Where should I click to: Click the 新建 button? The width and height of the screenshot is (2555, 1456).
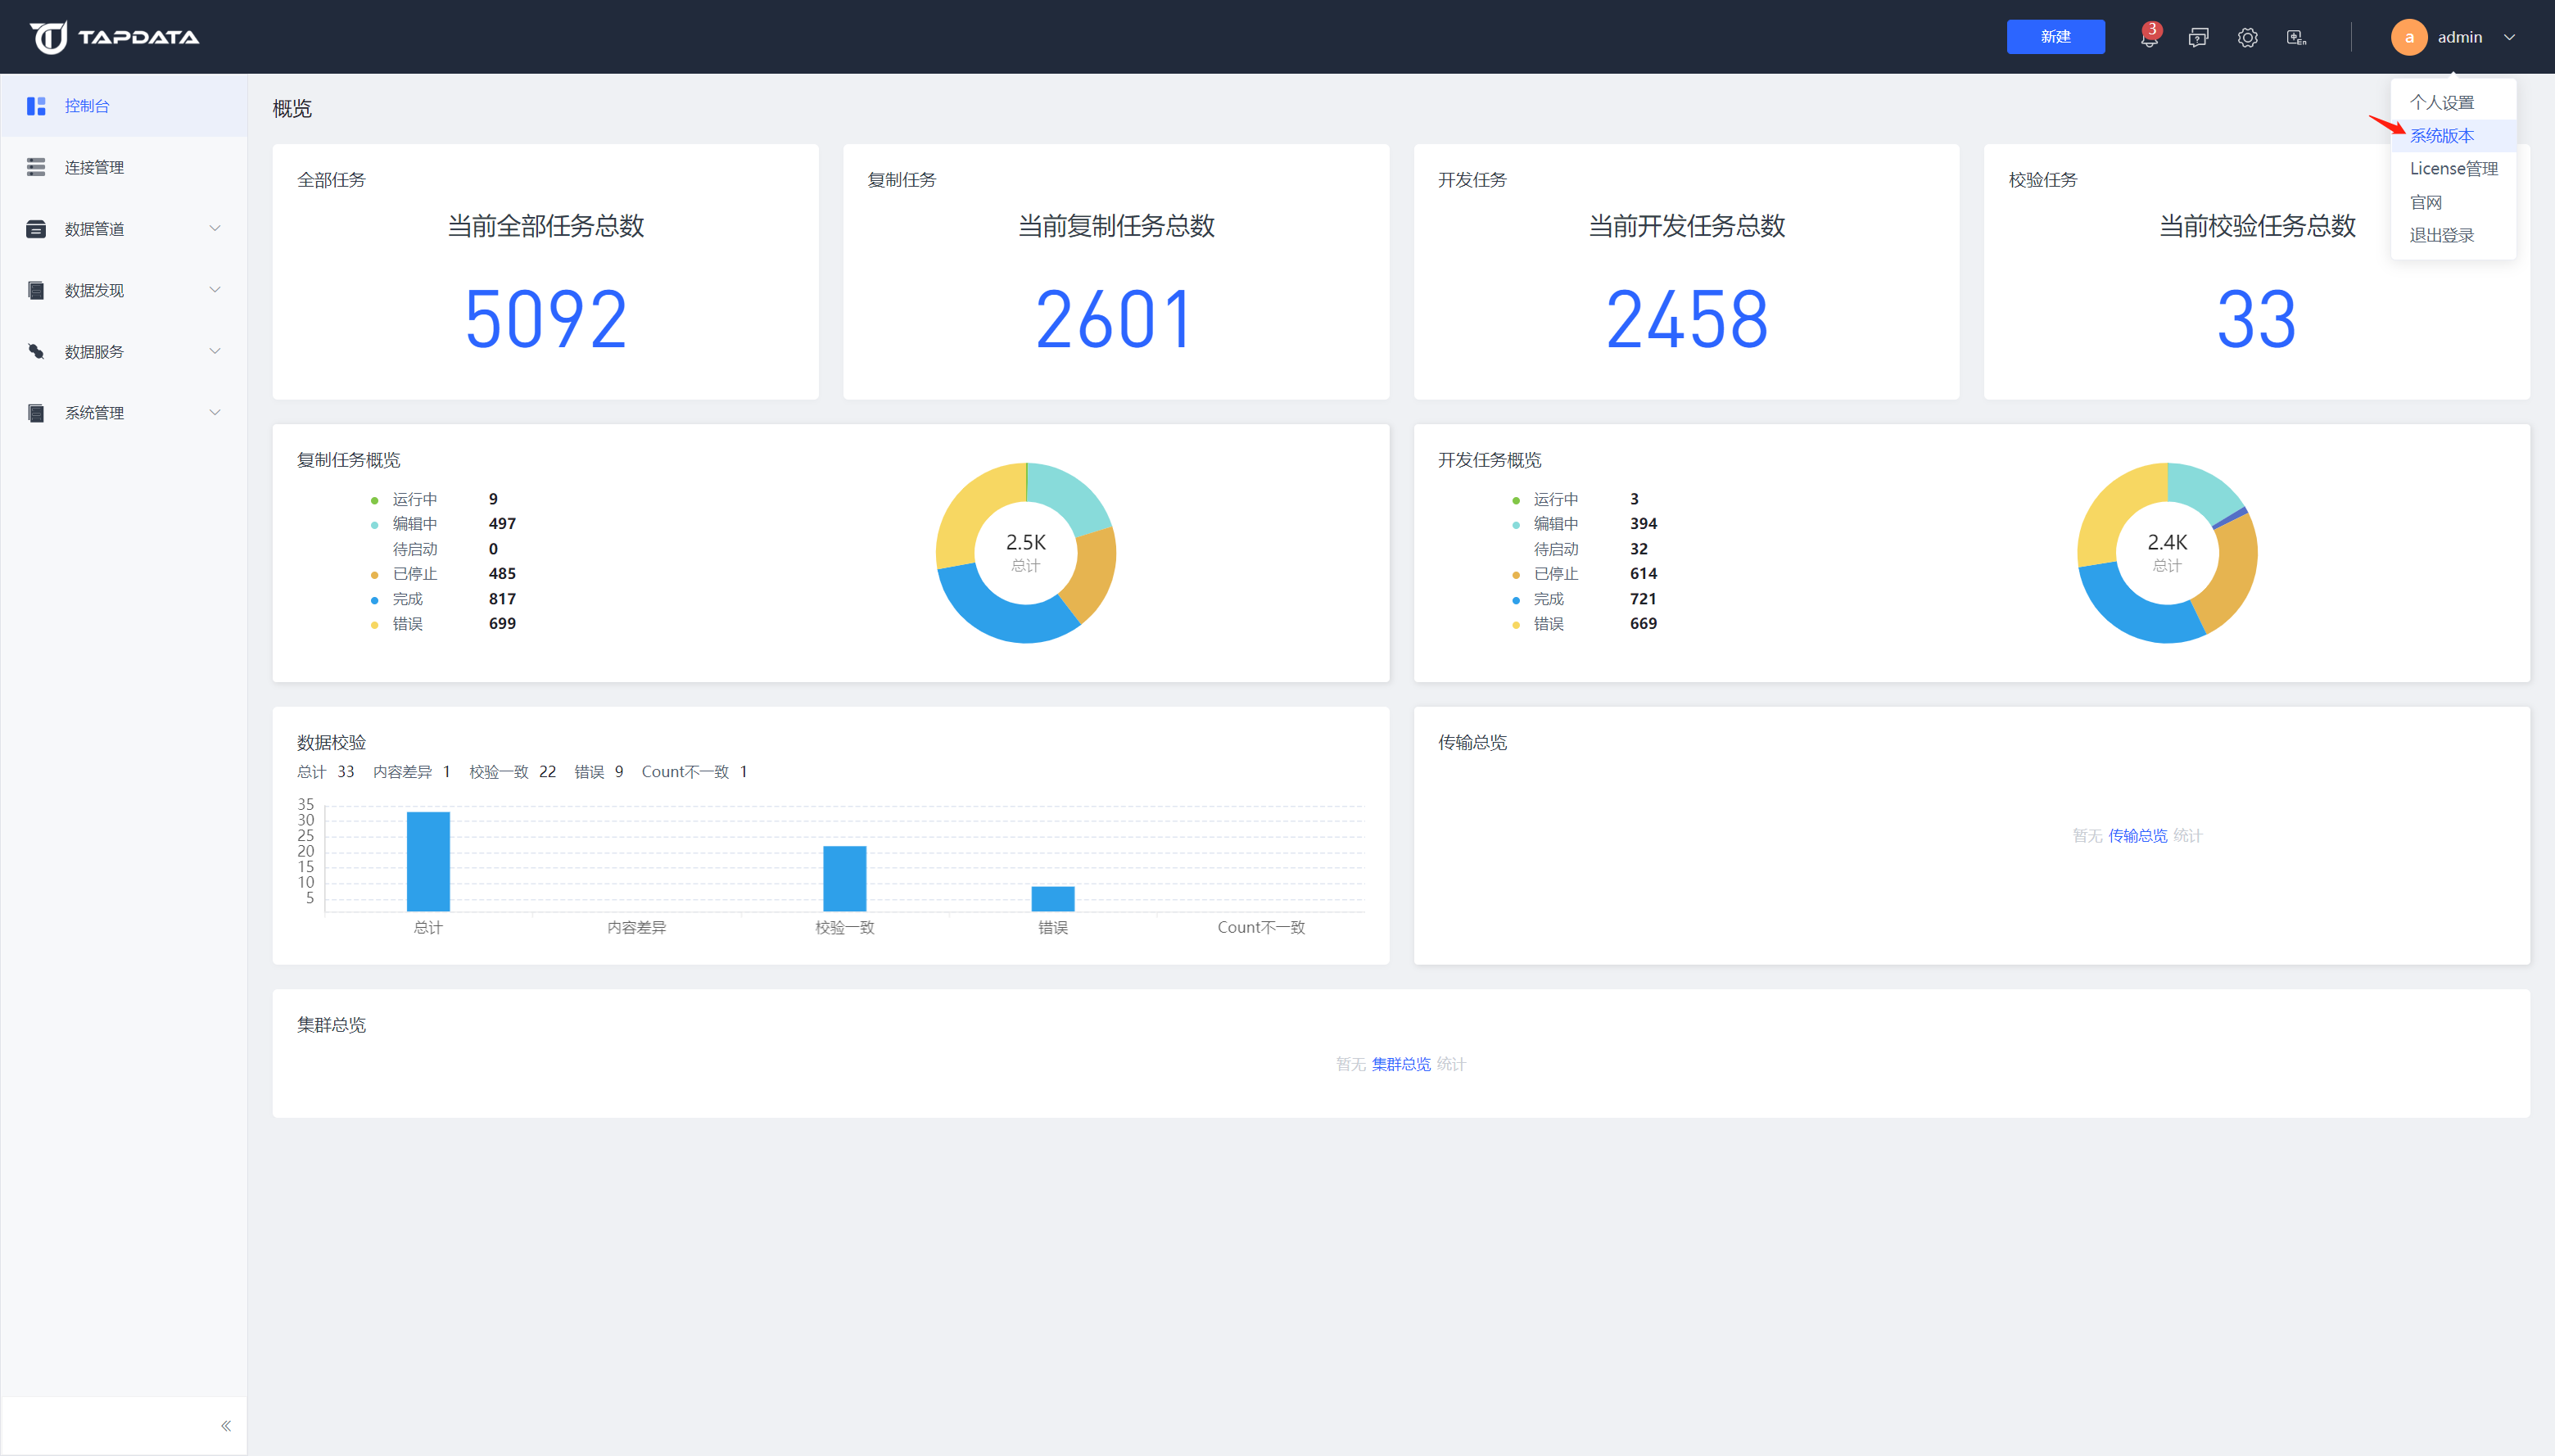[x=2055, y=37]
